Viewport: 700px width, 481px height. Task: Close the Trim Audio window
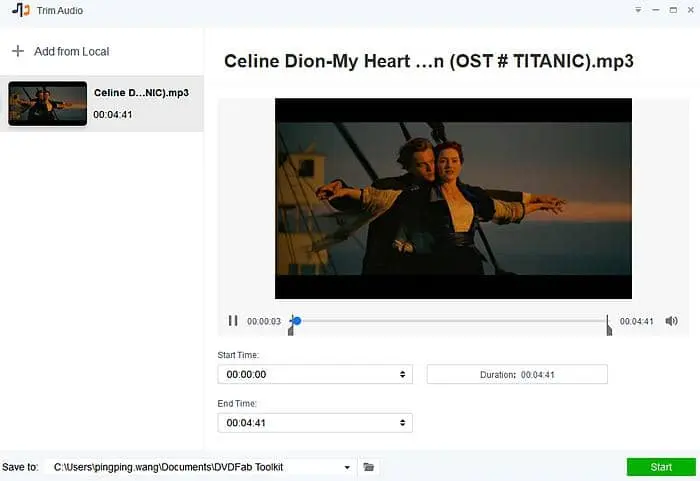pos(690,10)
